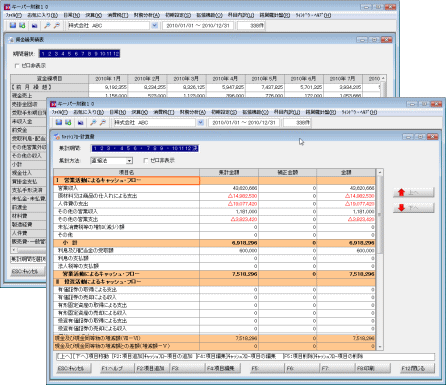The width and height of the screenshot is (446, 385).
Task: Click save disk icon in back window toolbar
Action: [13, 25]
